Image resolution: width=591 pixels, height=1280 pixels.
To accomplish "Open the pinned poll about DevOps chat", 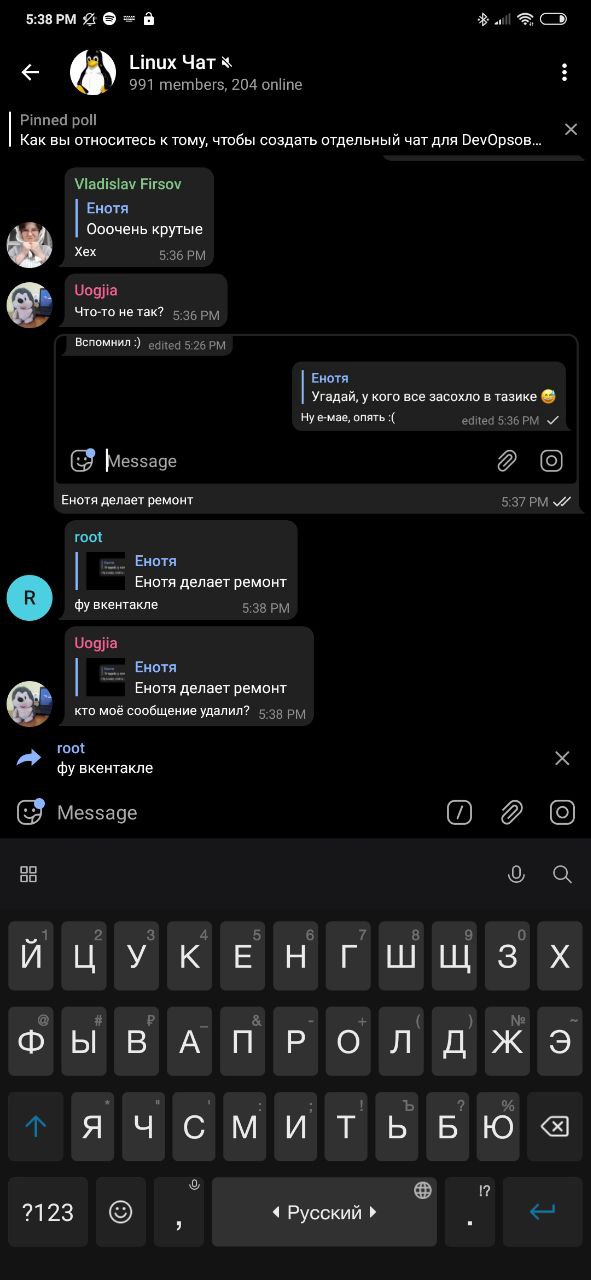I will (x=281, y=130).
